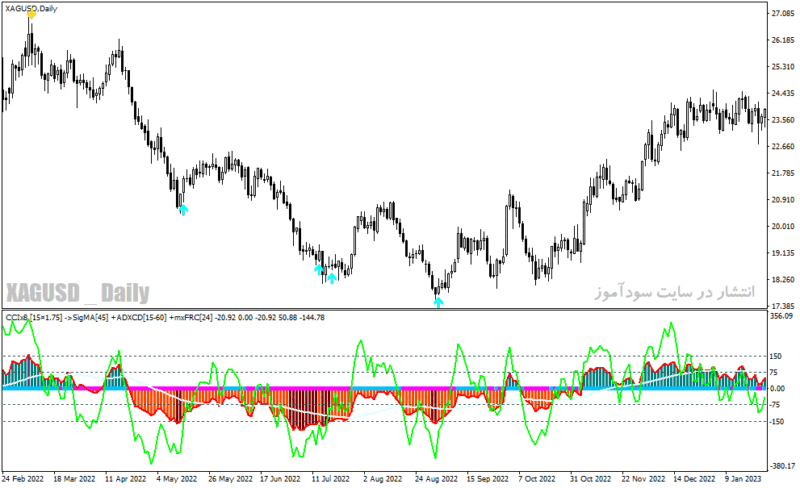The image size is (800, 488).
Task: Select the 9 Jan 2023 date label
Action: [743, 479]
